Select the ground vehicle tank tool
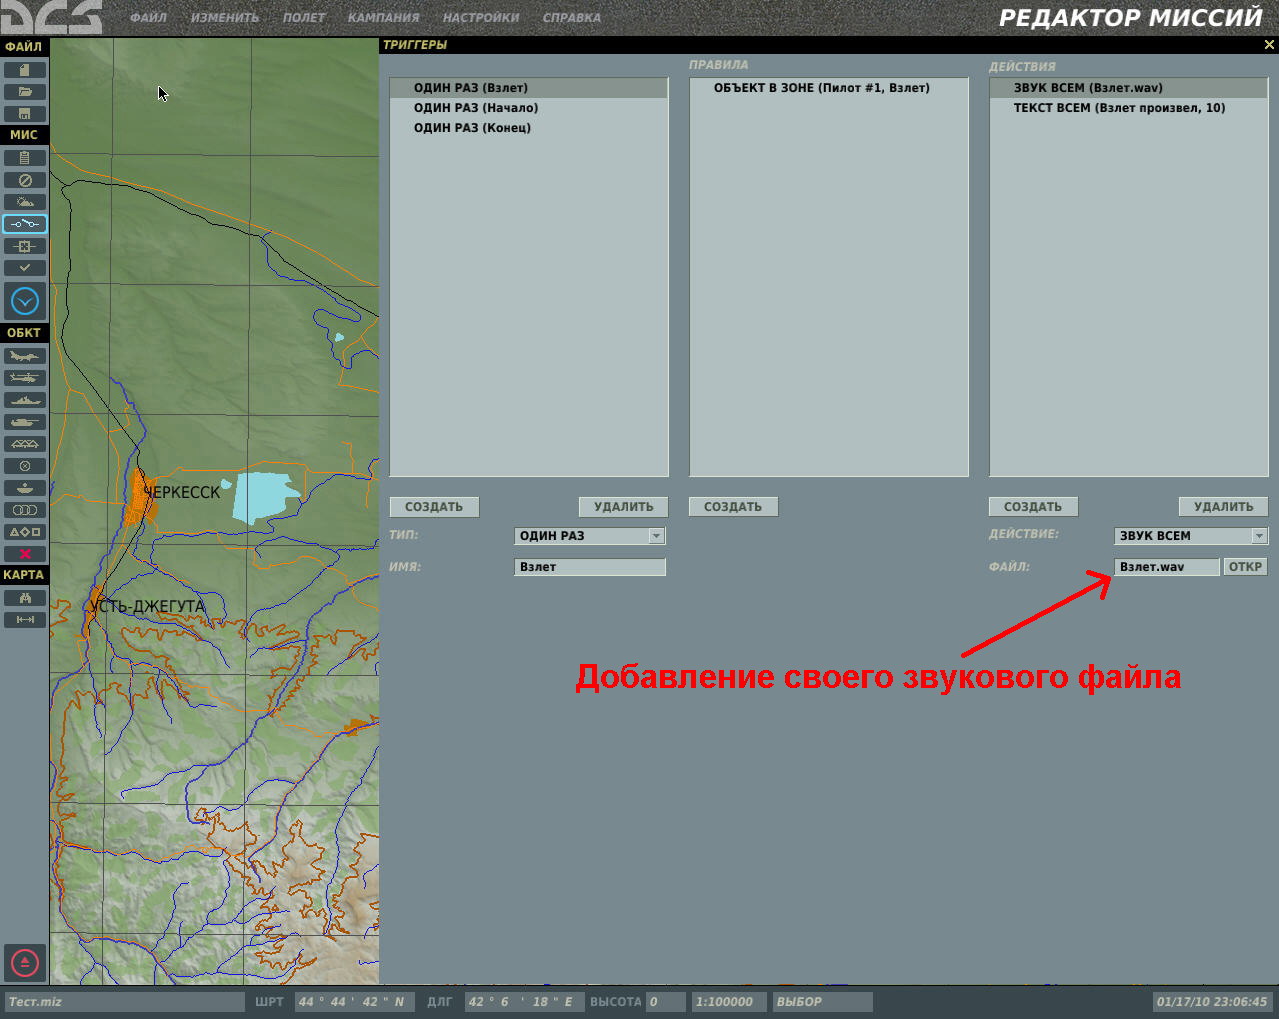 click(x=25, y=422)
